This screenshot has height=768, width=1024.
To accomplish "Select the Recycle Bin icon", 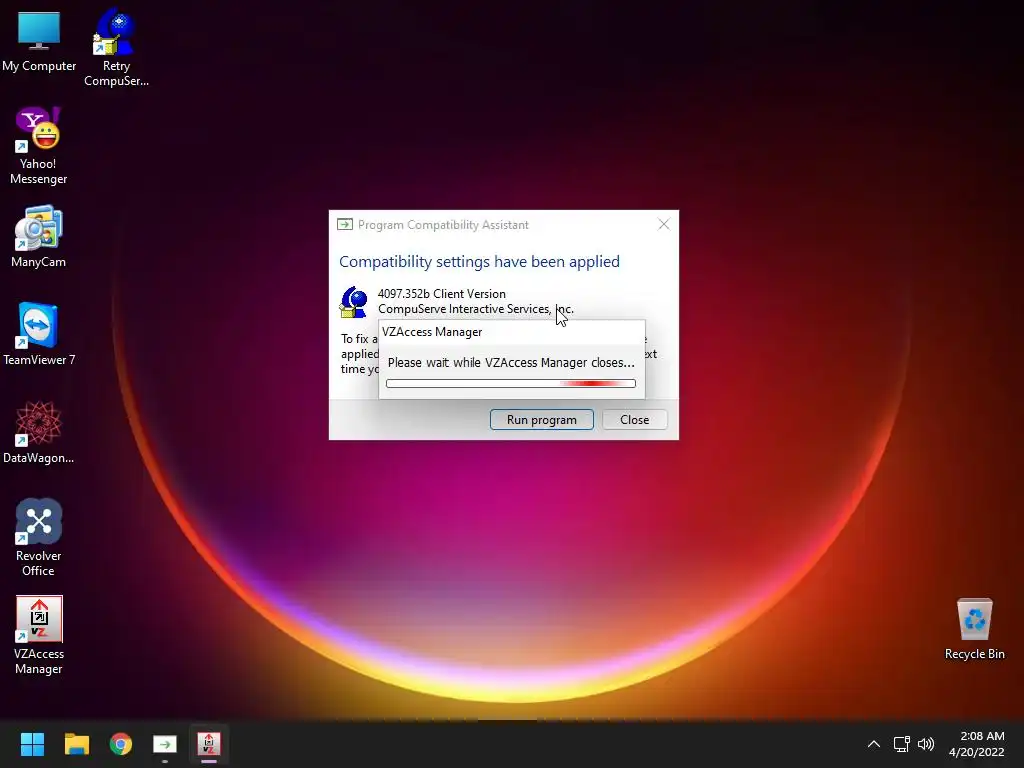I will [x=974, y=629].
